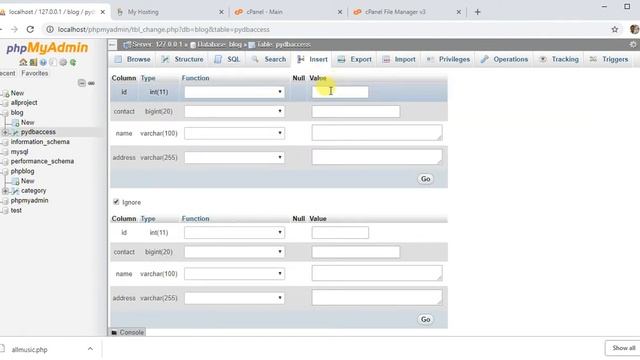This screenshot has height=360, width=640.
Task: Reload the browser page
Action: pyautogui.click(x=30, y=29)
